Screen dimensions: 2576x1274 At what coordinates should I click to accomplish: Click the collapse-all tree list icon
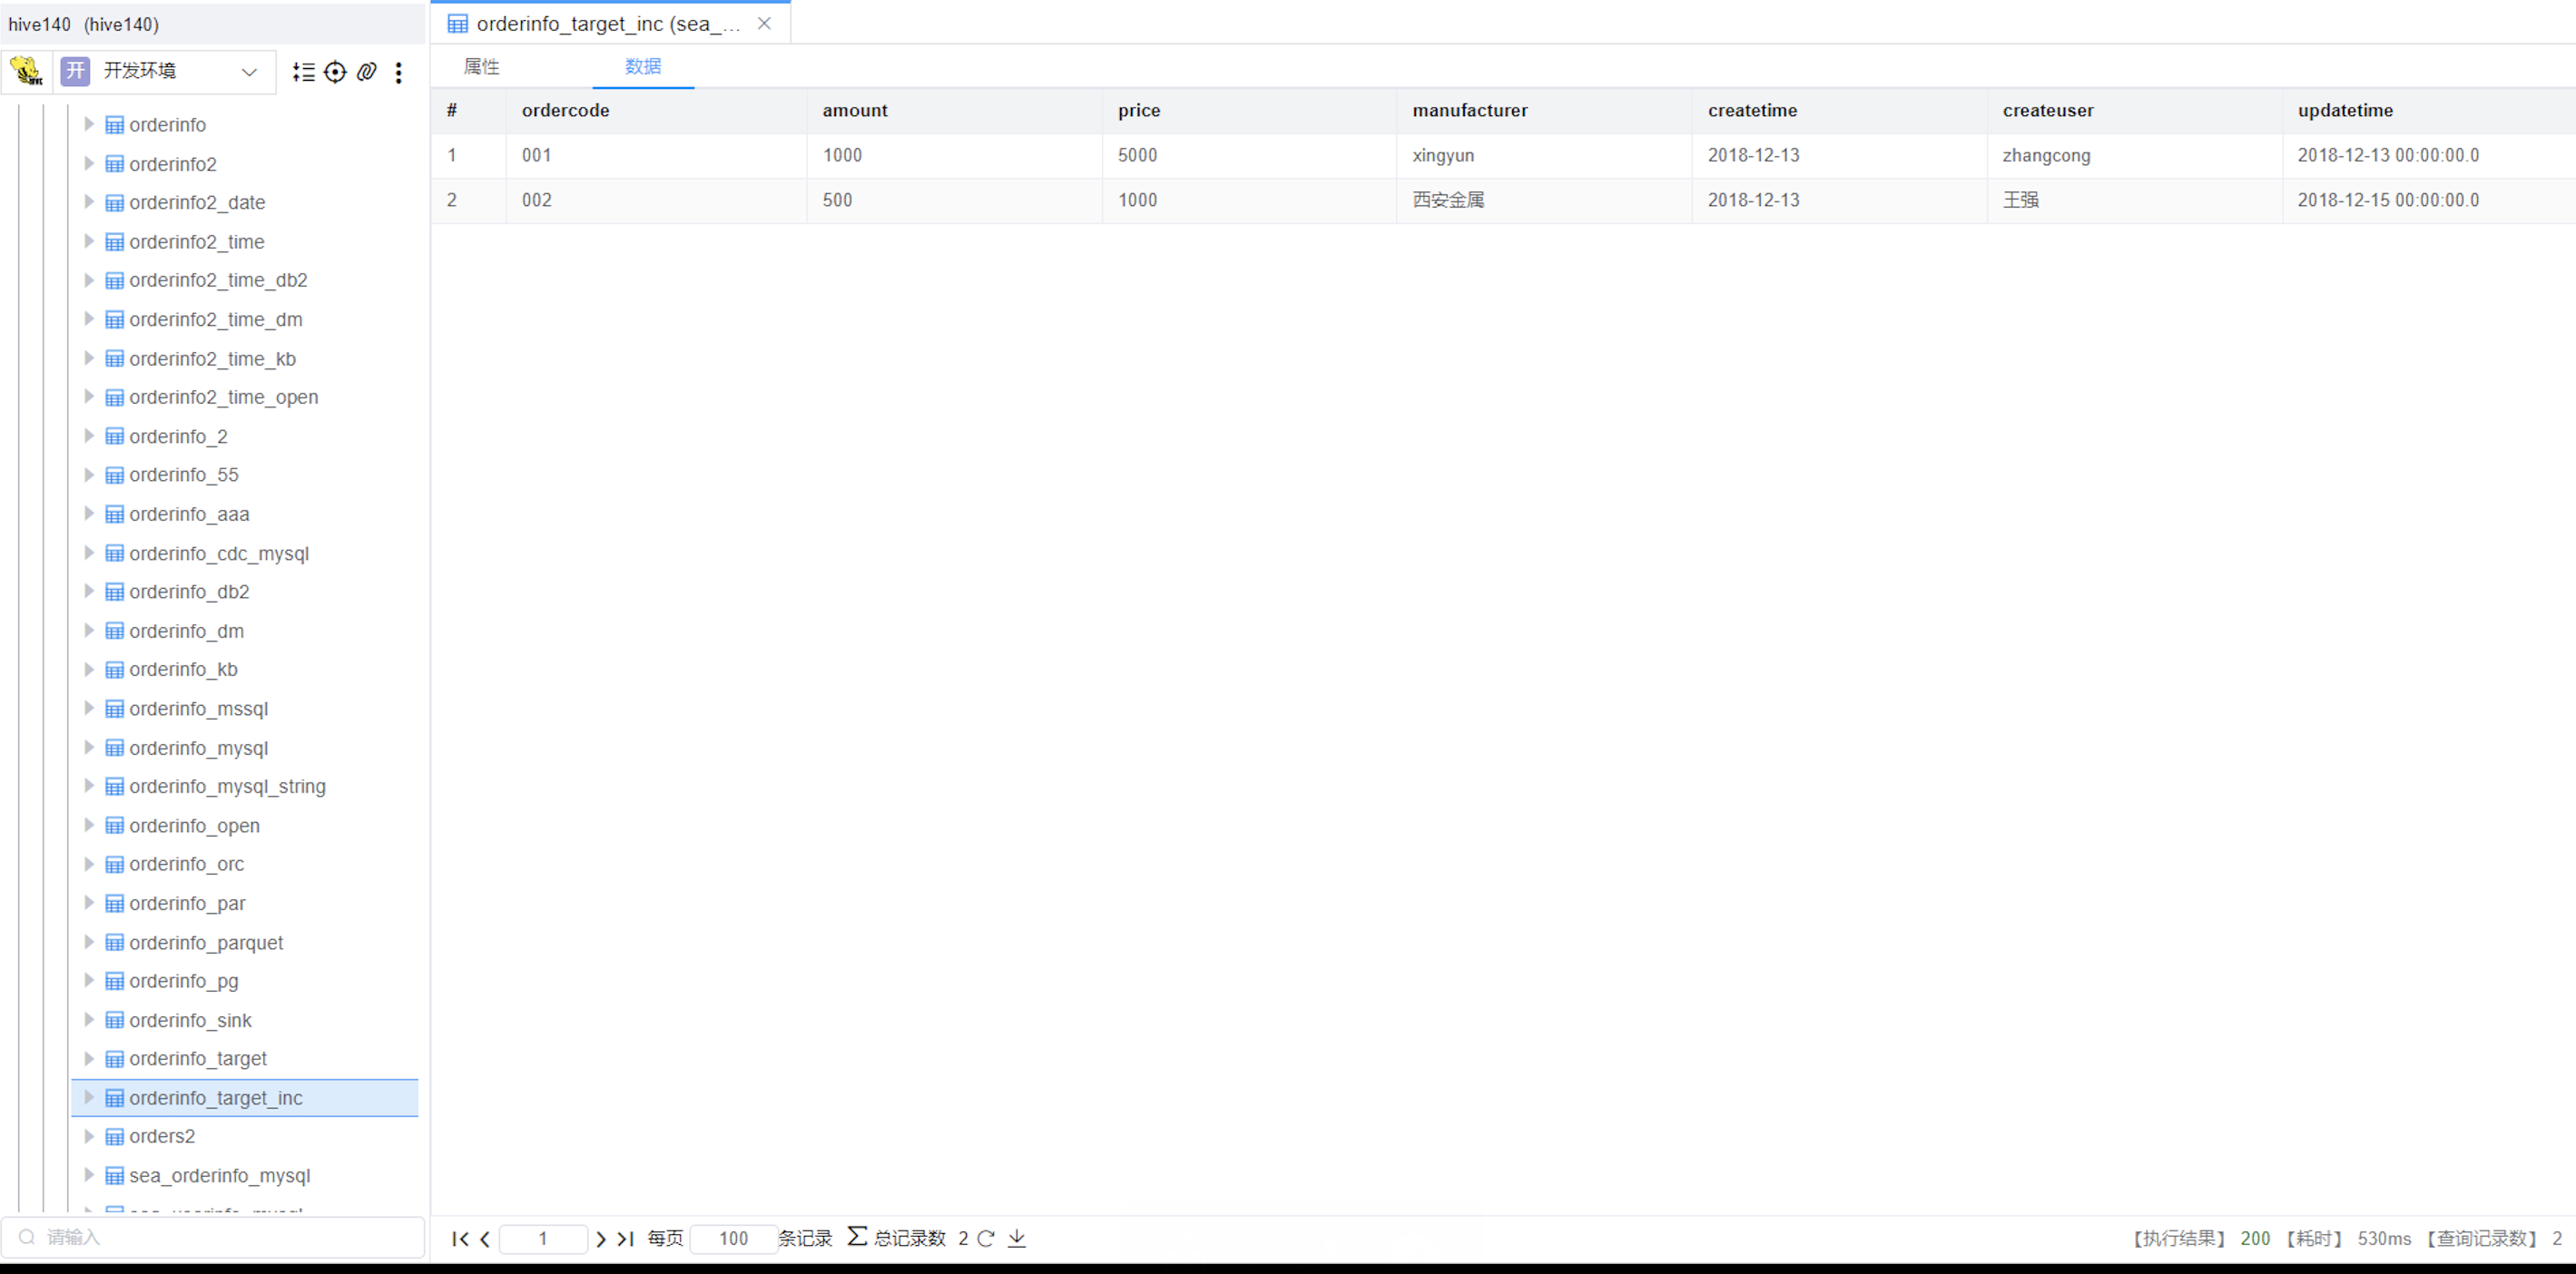point(303,72)
